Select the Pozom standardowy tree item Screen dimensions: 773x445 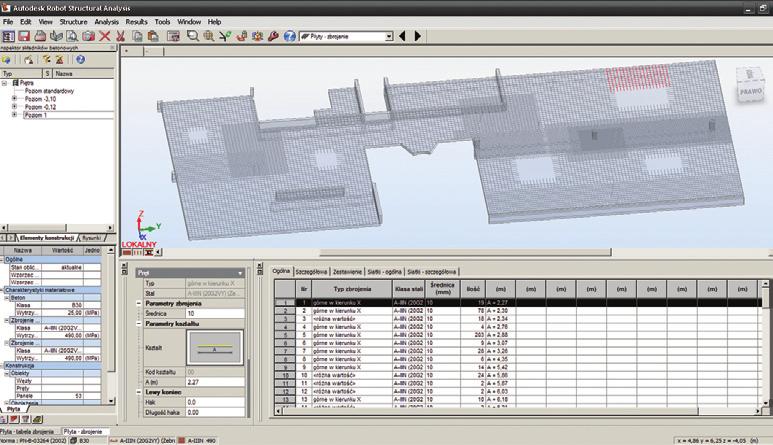pyautogui.click(x=49, y=91)
